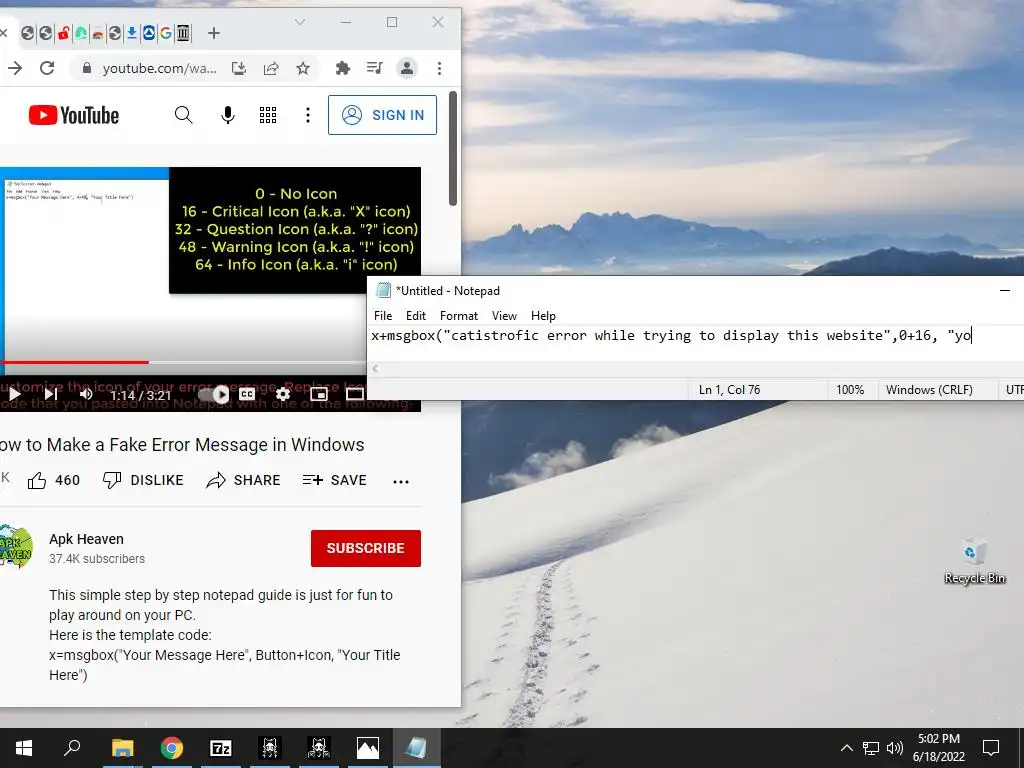Image resolution: width=1024 pixels, height=768 pixels.
Task: Click the SIGN IN button
Action: (382, 115)
